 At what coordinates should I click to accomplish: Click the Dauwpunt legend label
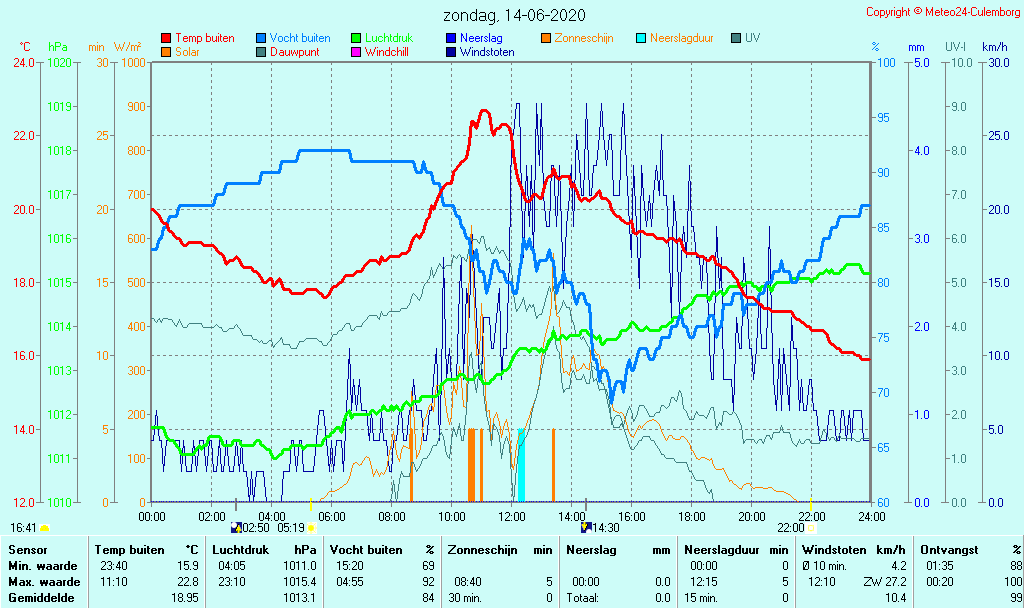(x=295, y=52)
